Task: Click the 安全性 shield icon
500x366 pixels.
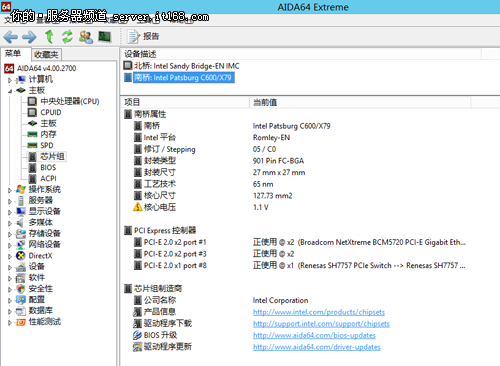Action: [21, 289]
